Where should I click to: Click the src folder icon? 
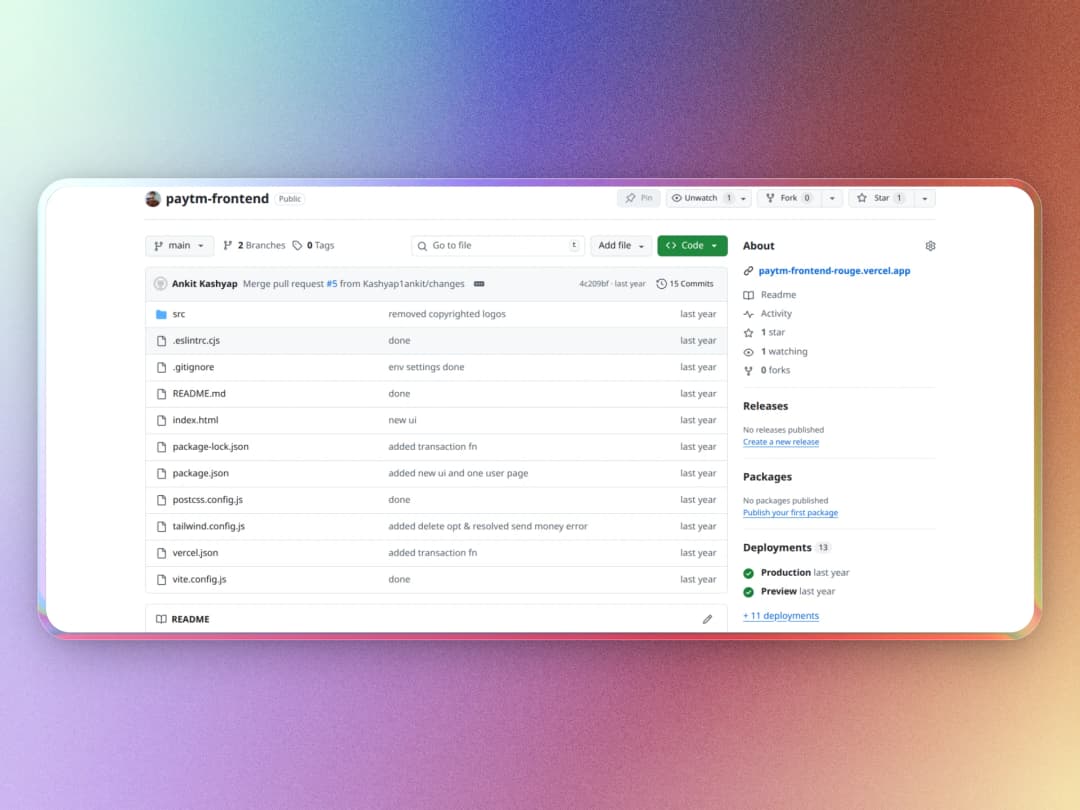(x=161, y=314)
